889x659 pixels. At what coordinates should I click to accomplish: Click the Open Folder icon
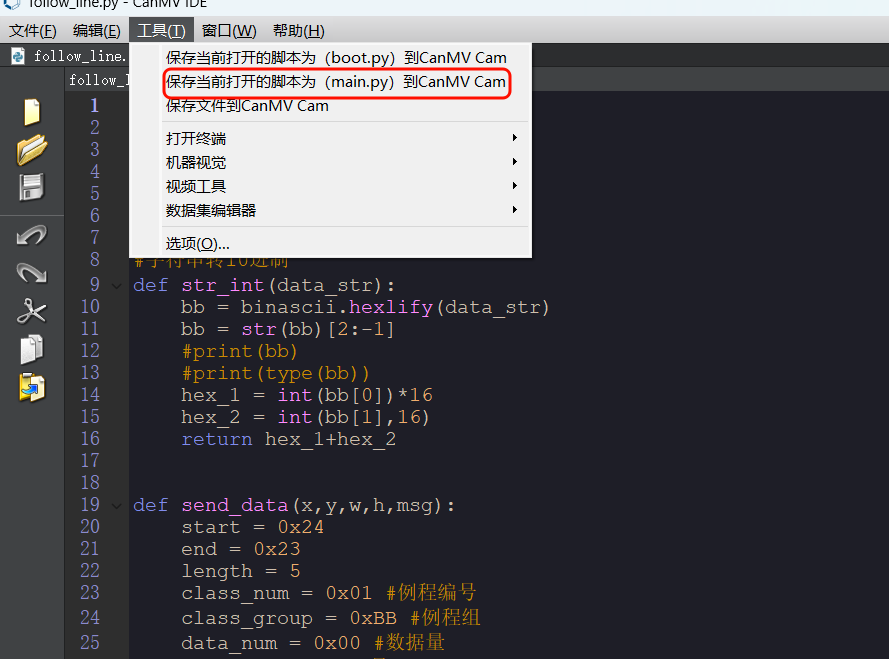click(32, 149)
